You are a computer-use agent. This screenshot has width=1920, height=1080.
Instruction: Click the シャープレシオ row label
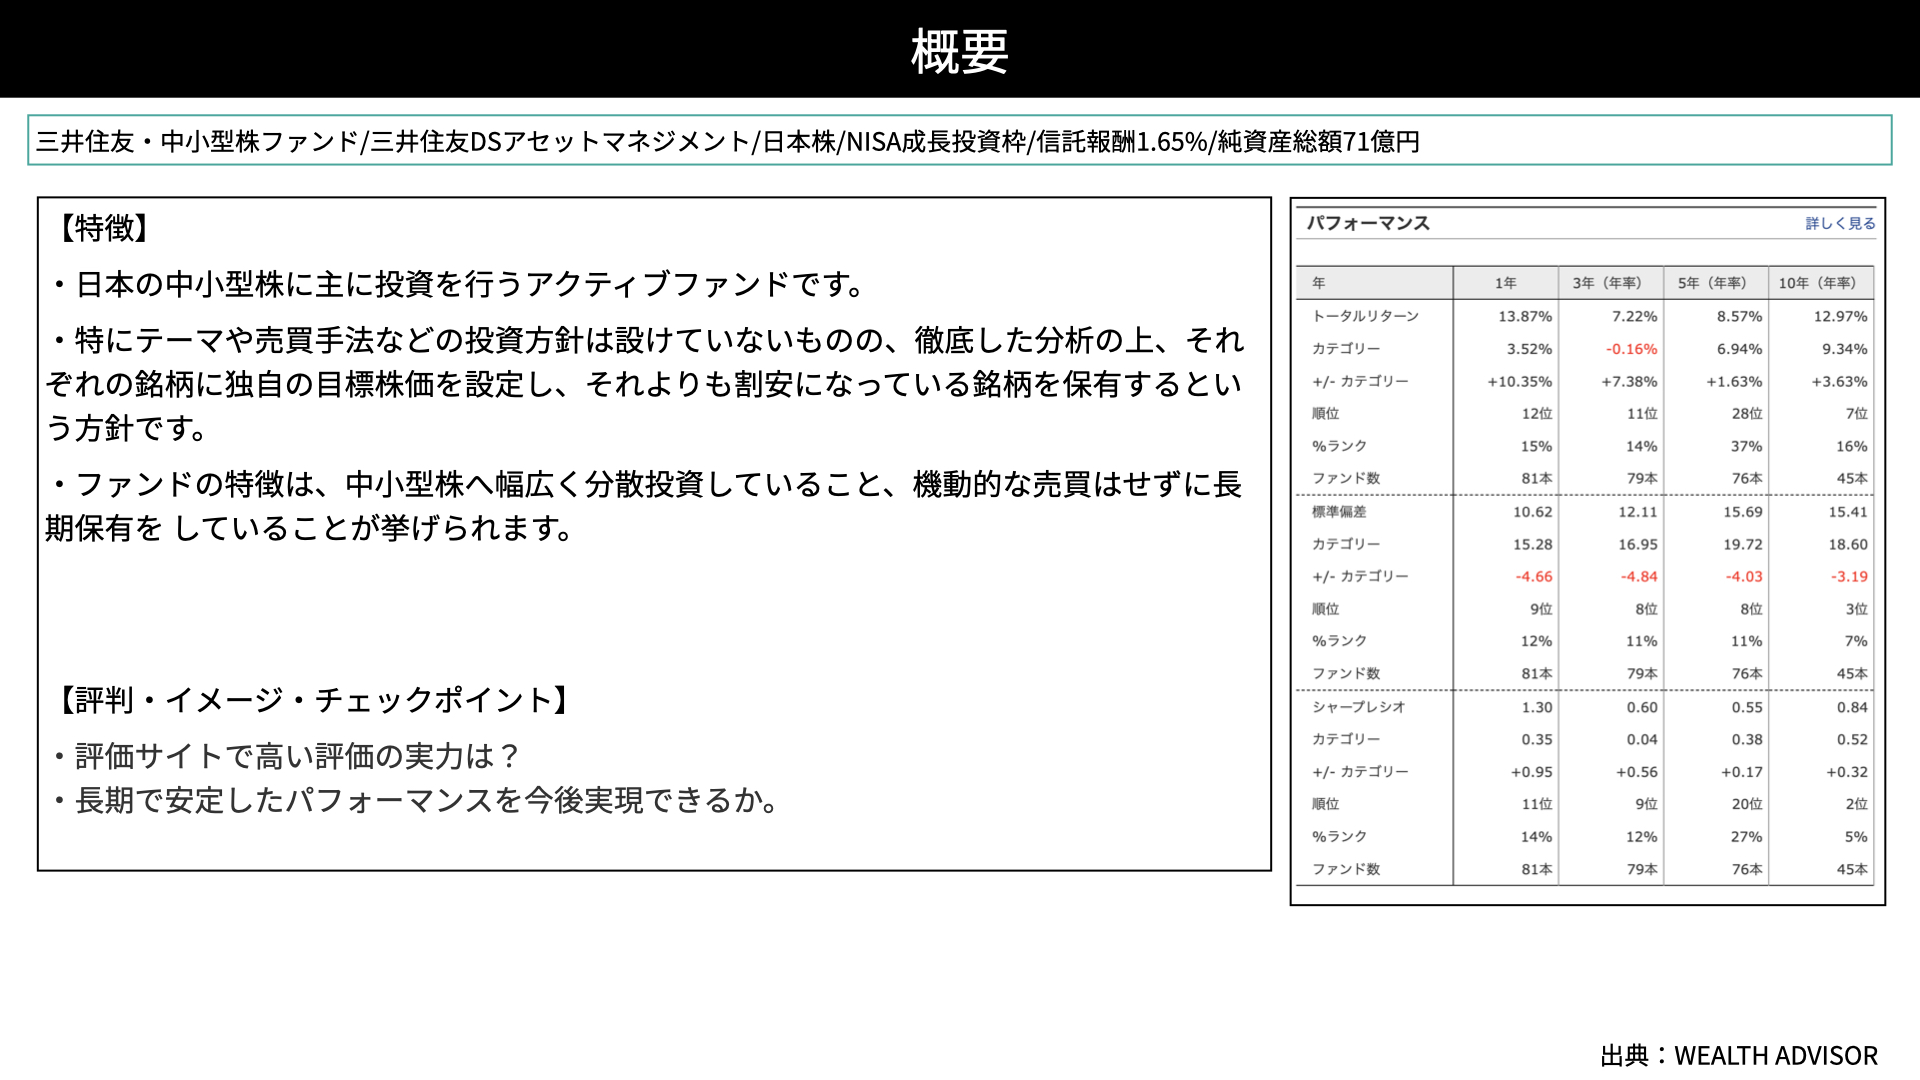1359,707
